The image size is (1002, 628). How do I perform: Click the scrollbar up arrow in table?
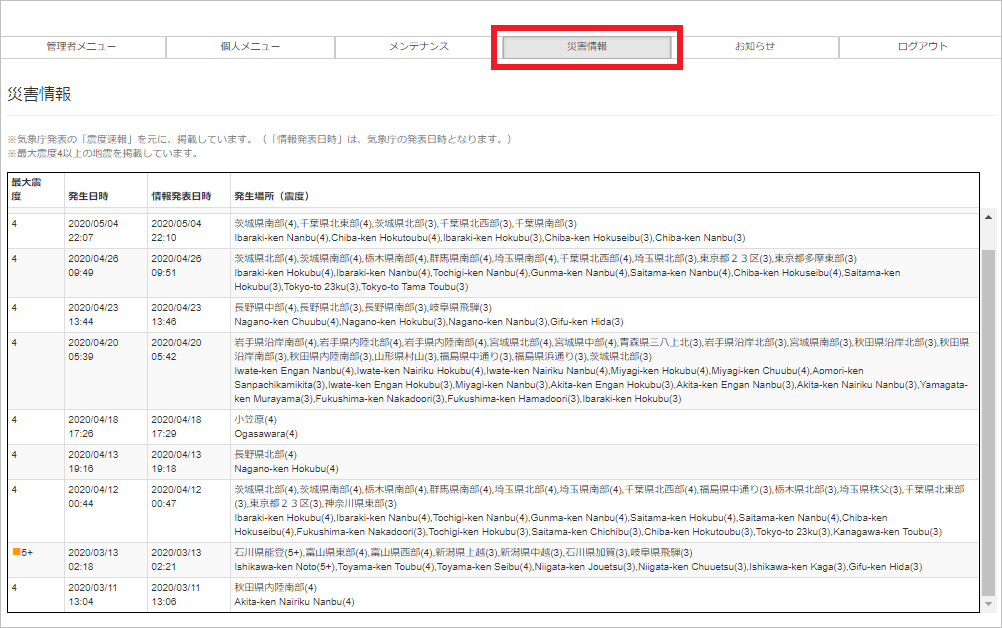[989, 217]
